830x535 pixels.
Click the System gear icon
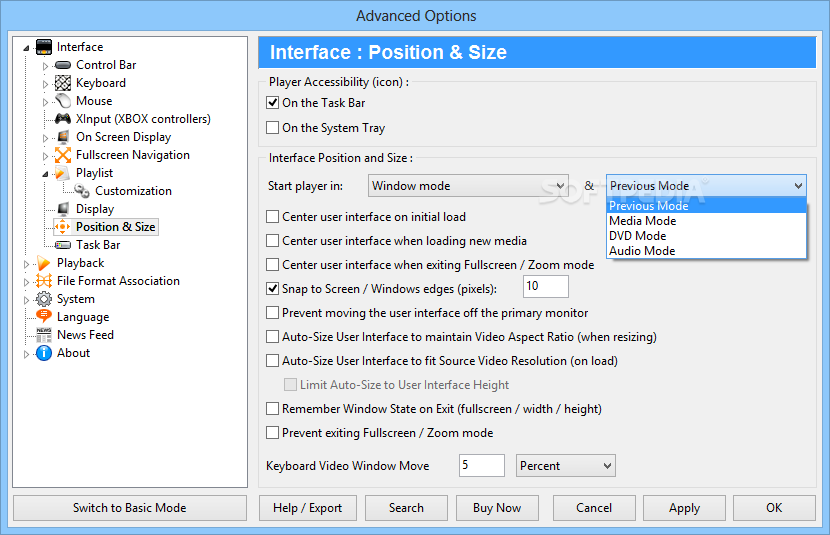(x=44, y=299)
